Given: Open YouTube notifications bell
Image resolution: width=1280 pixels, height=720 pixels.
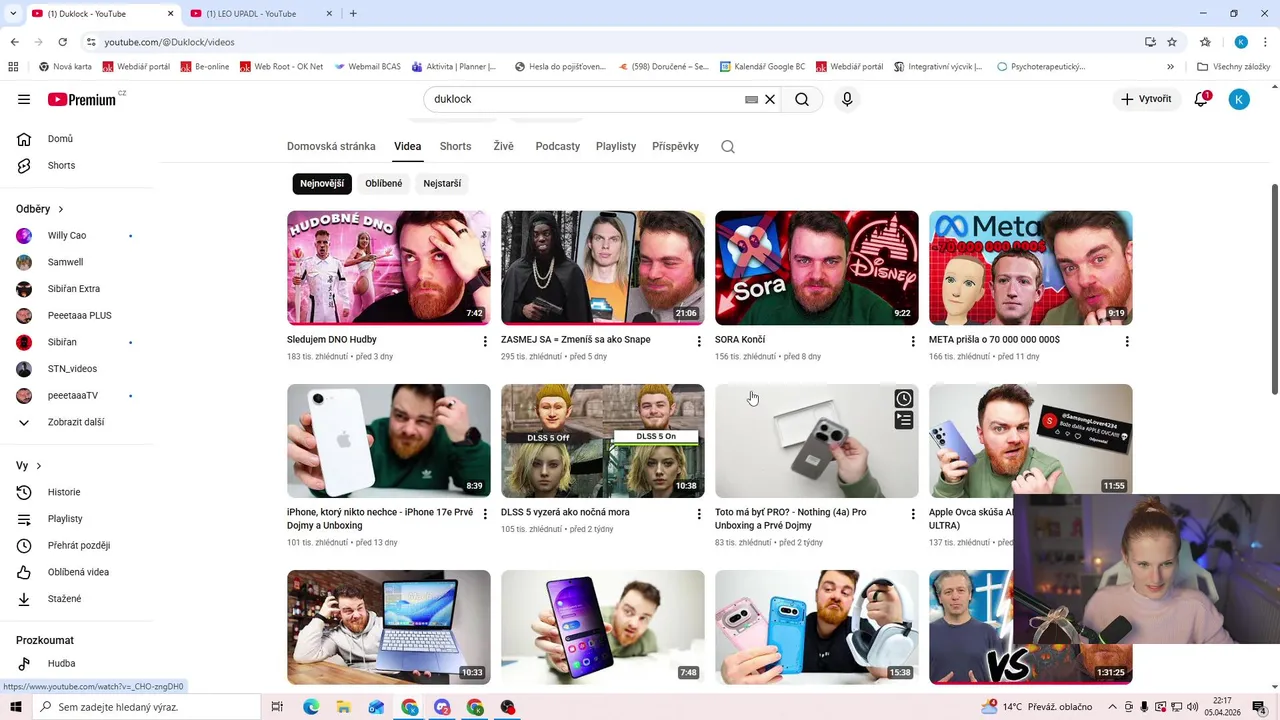Looking at the screenshot, I should 1201,99.
